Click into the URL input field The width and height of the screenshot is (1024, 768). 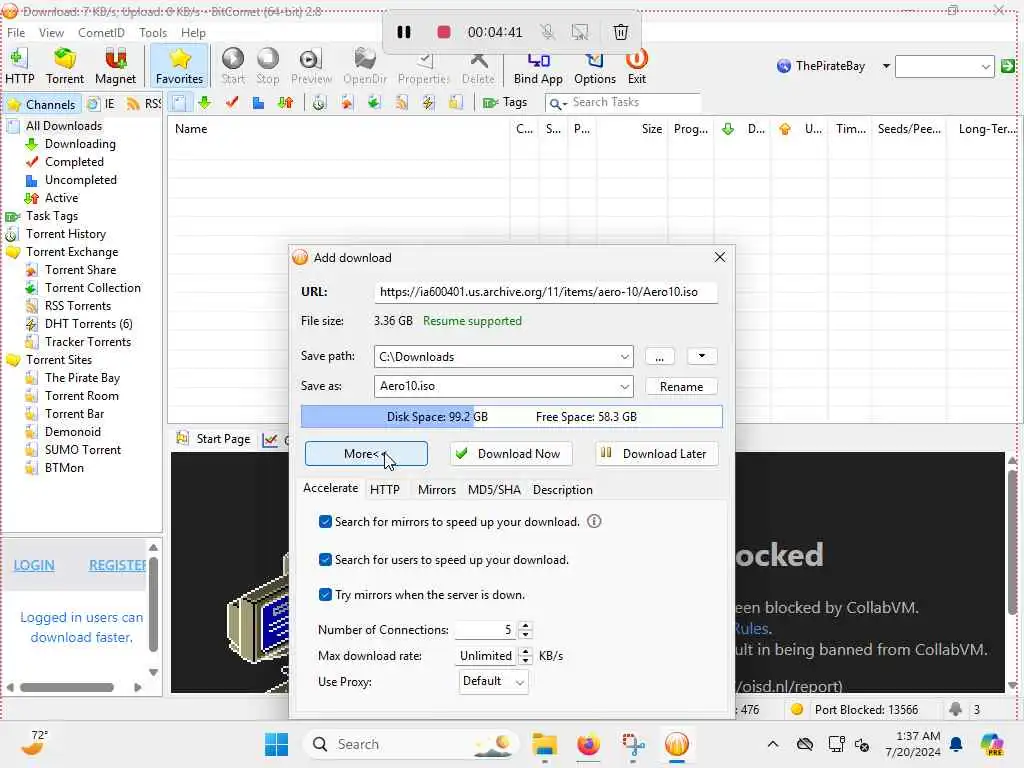tap(545, 292)
